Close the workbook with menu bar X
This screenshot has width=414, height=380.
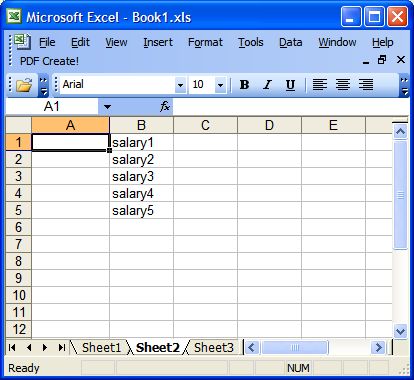point(401,60)
